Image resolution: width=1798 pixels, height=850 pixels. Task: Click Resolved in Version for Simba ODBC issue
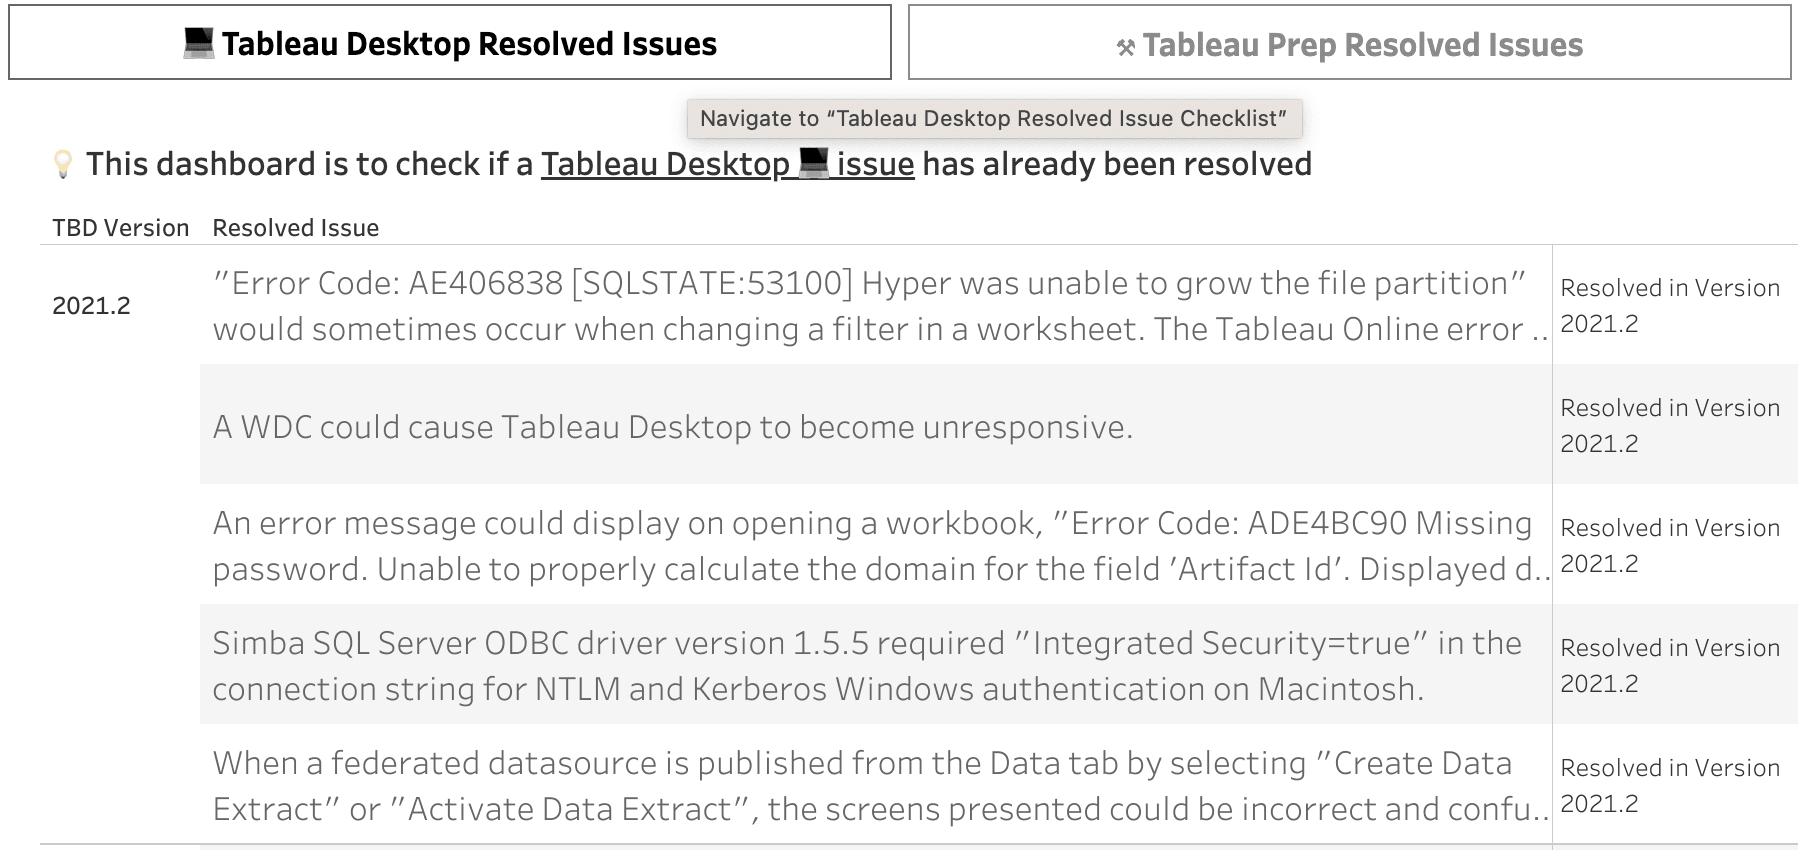click(x=1669, y=665)
